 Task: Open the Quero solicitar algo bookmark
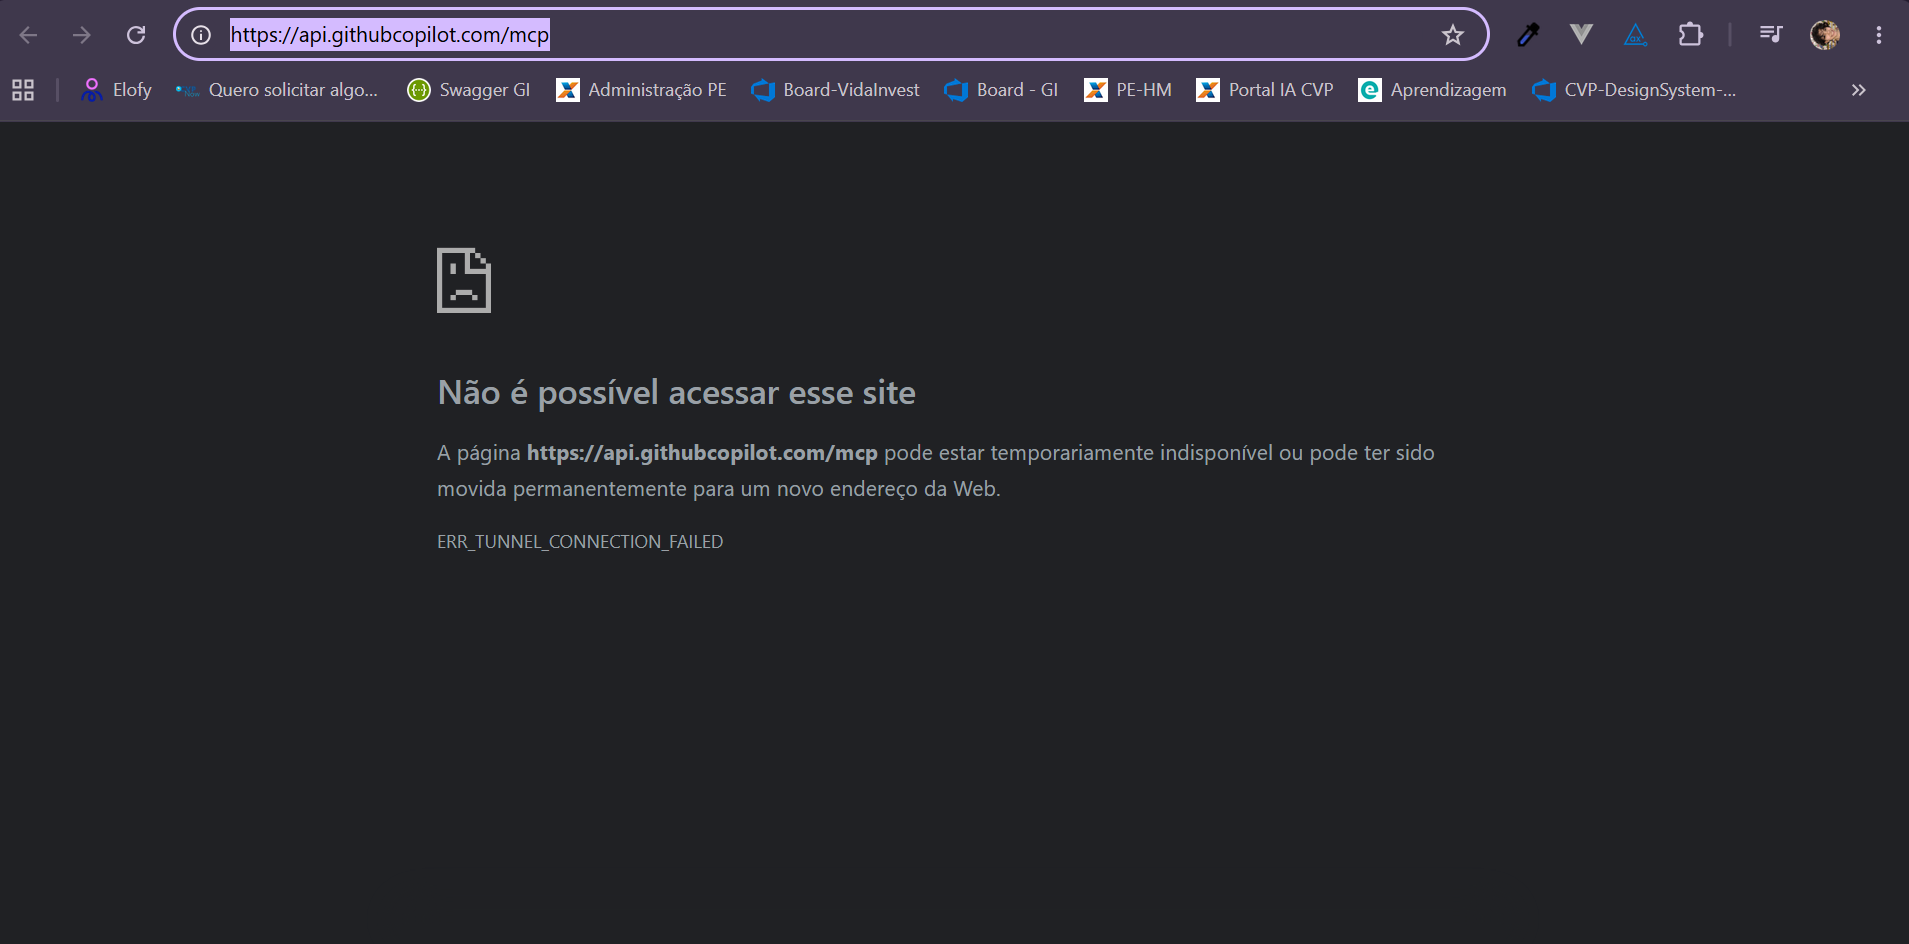pyautogui.click(x=277, y=90)
